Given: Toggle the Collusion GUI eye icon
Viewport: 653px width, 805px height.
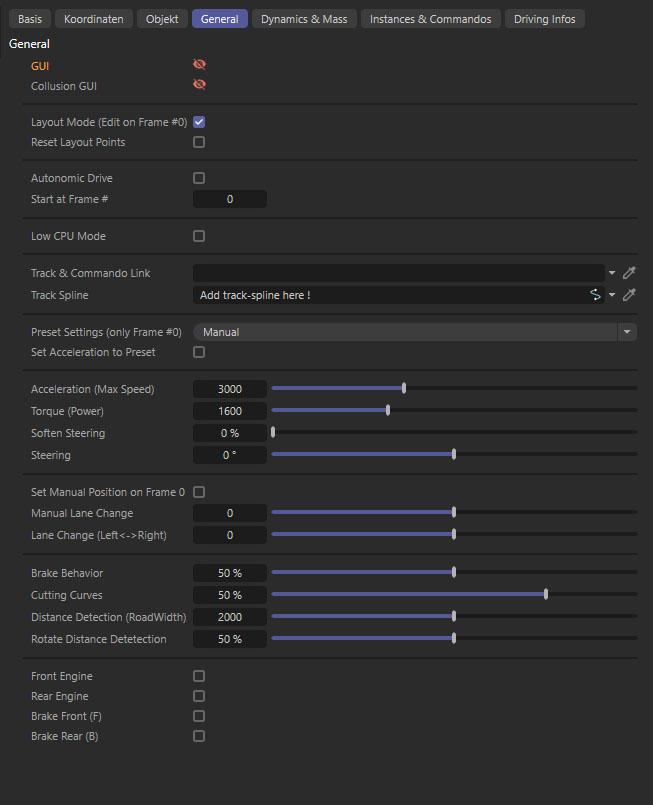Looking at the screenshot, I should 199,86.
